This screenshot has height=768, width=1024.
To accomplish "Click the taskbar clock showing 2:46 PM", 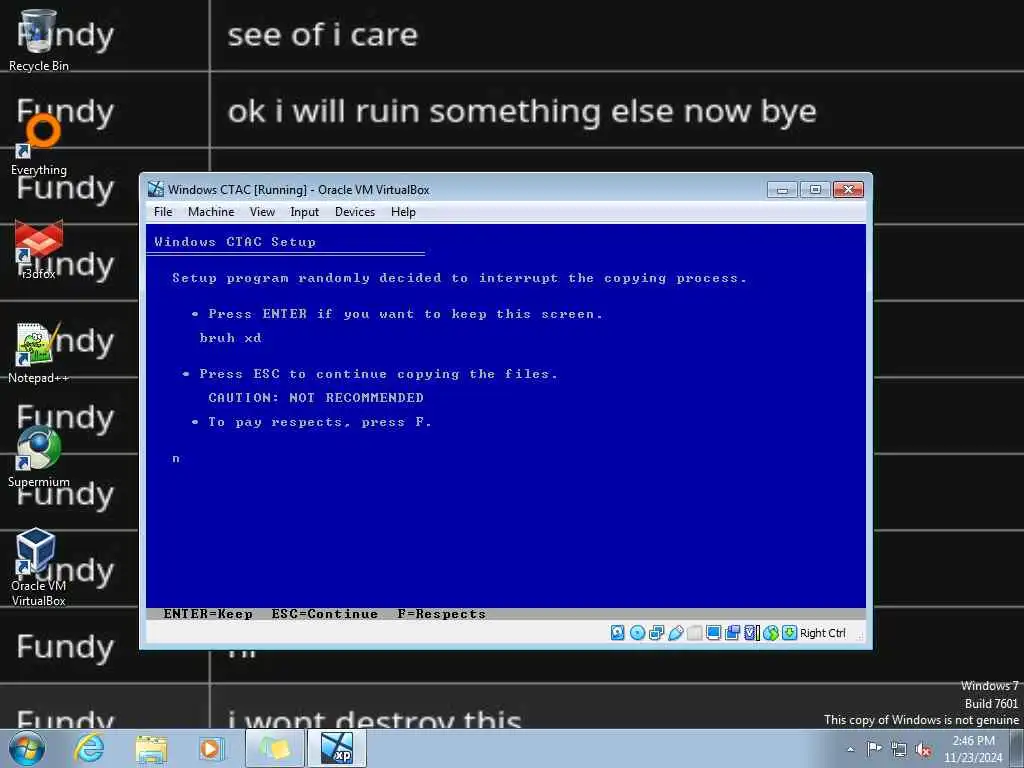I will pos(973,749).
